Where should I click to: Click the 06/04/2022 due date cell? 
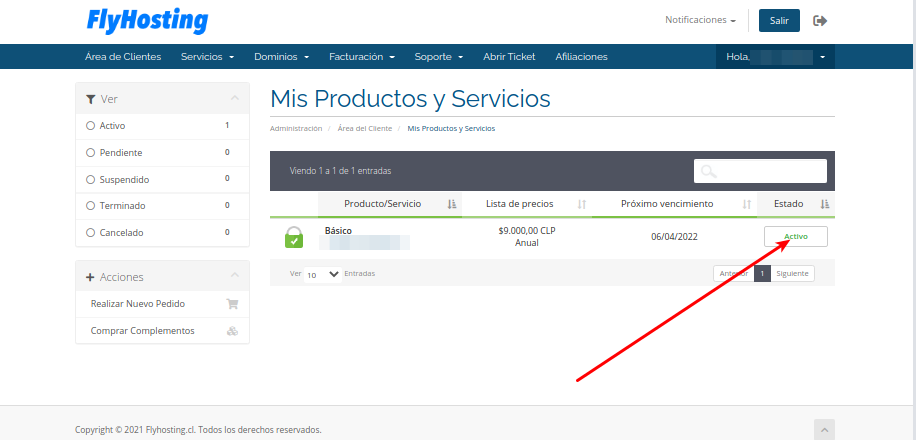pos(674,237)
